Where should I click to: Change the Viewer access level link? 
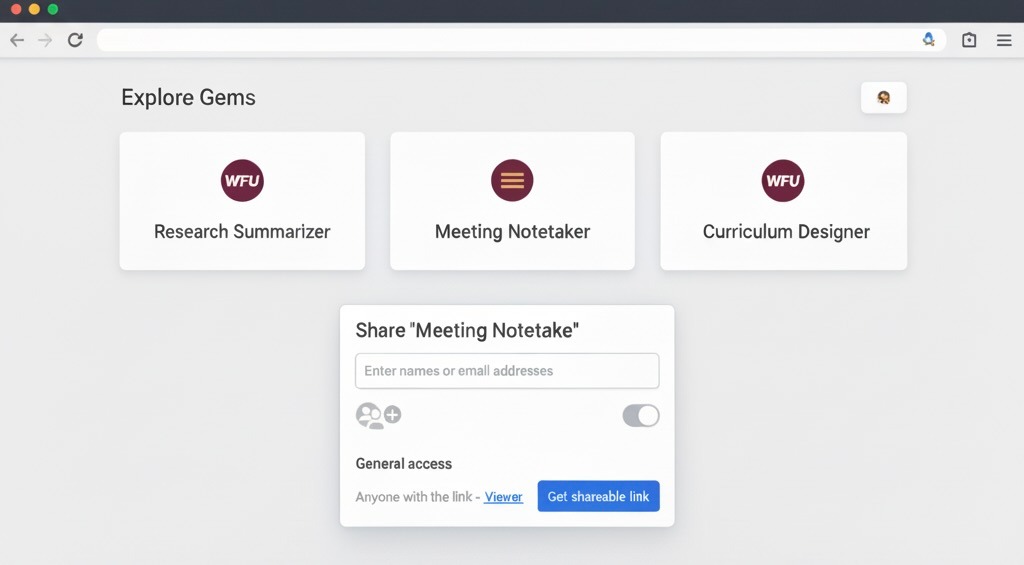503,497
